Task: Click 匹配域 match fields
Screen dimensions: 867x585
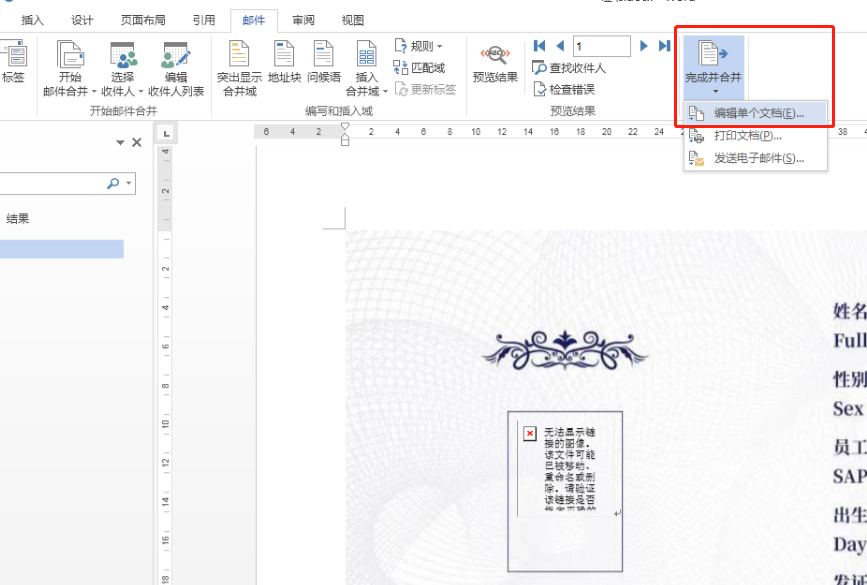Action: pyautogui.click(x=419, y=67)
